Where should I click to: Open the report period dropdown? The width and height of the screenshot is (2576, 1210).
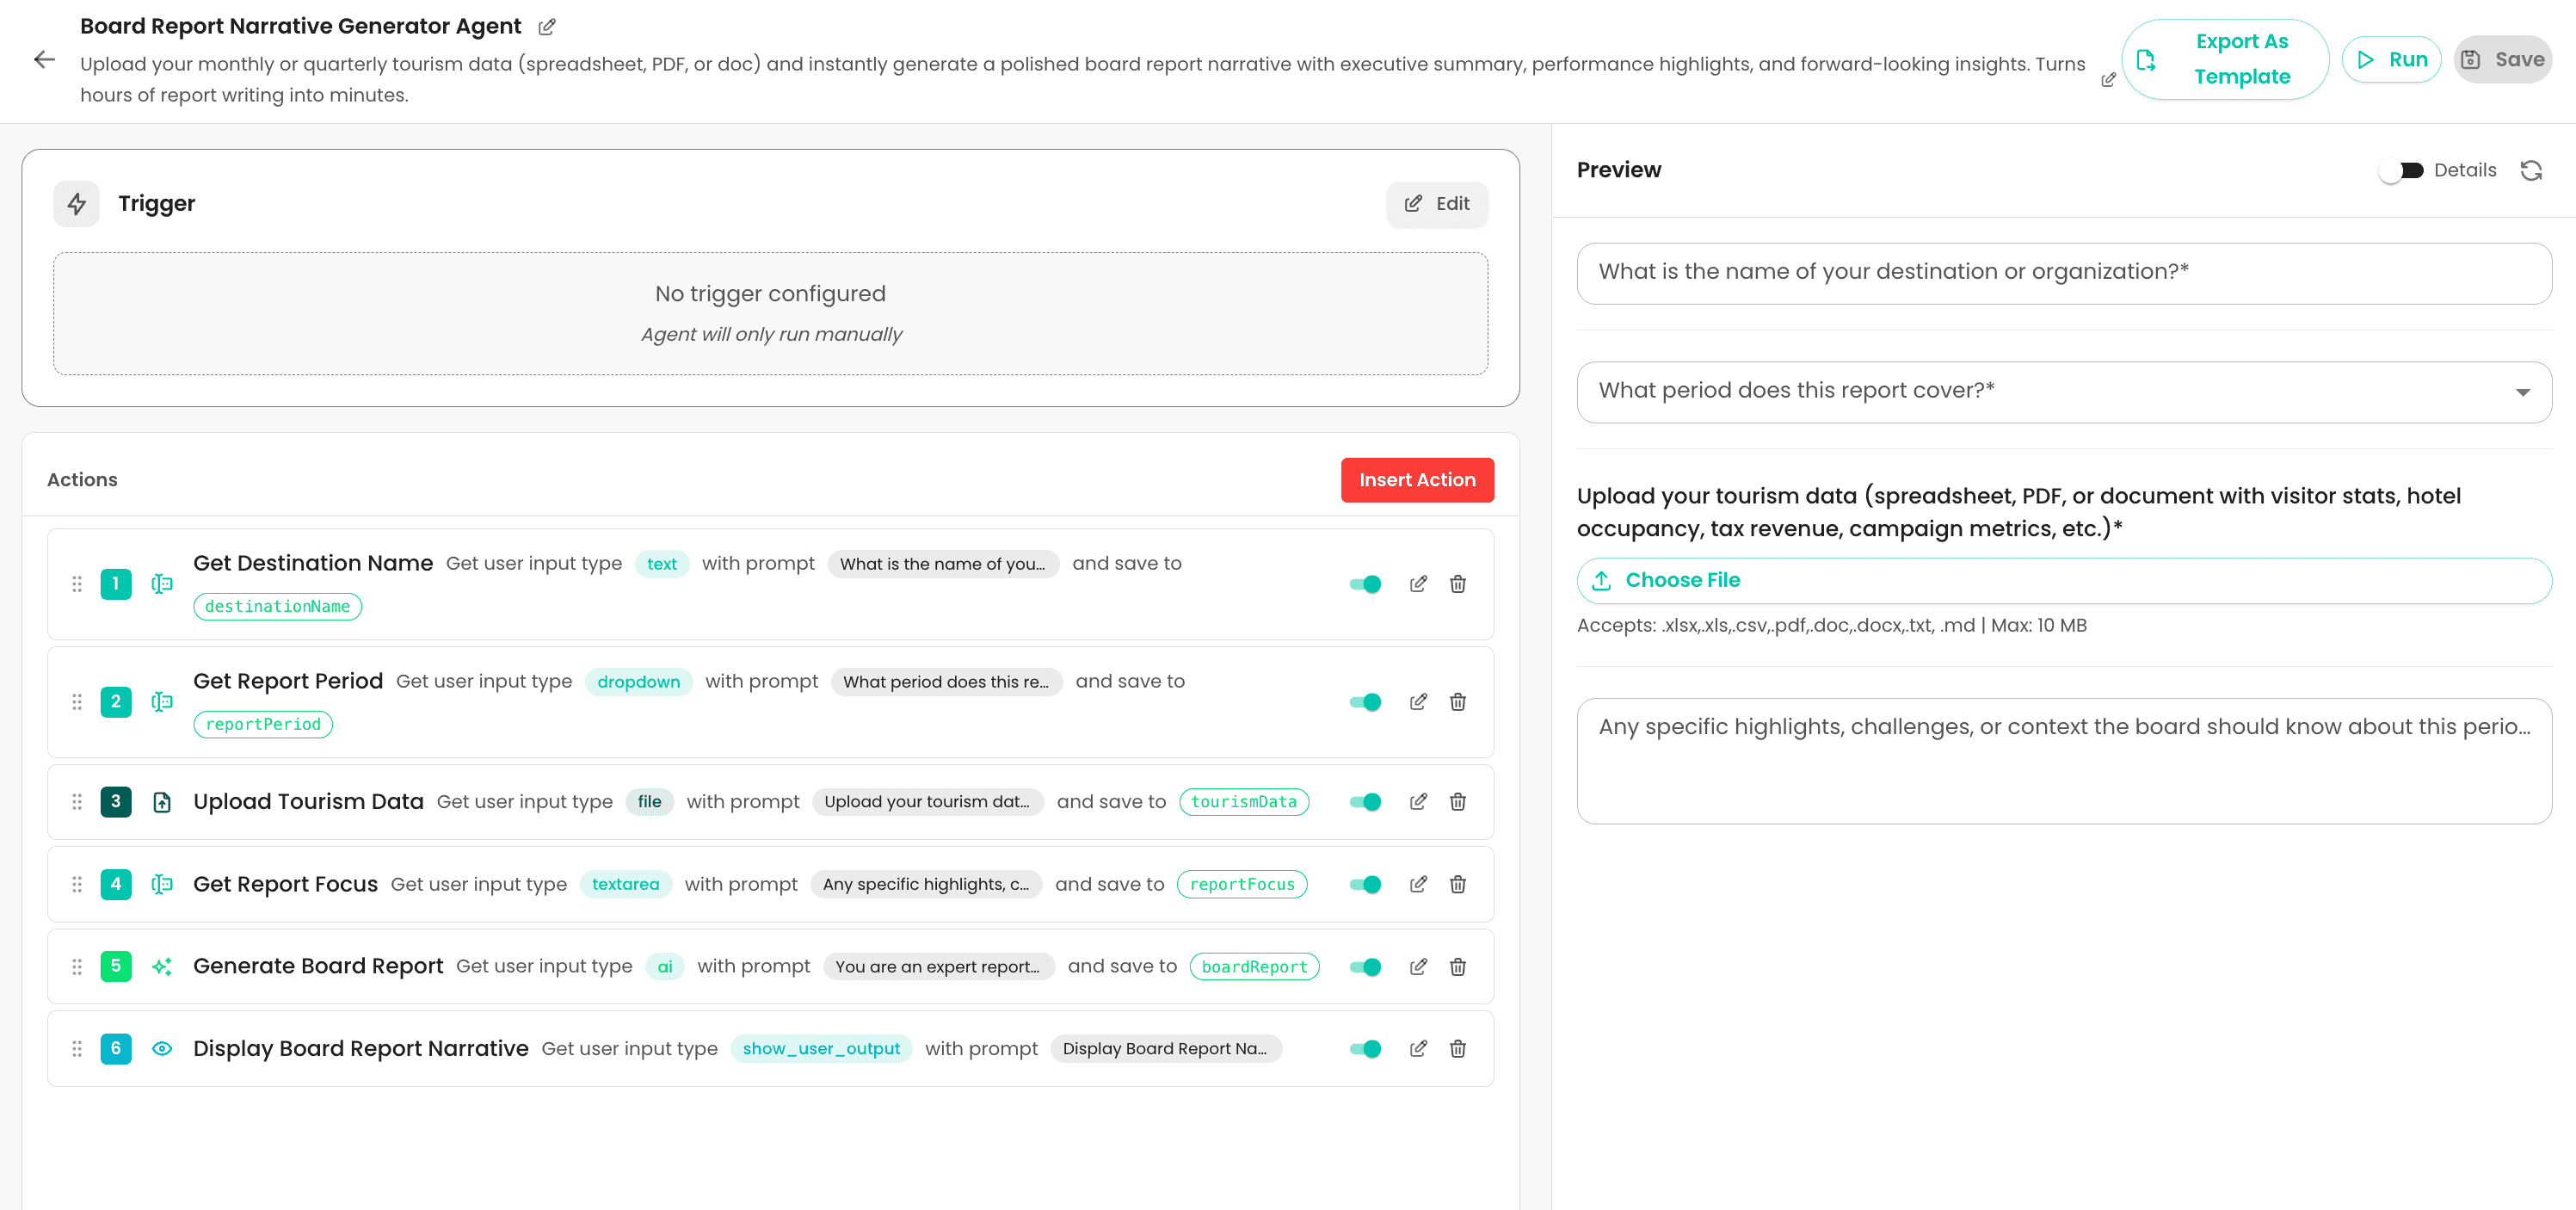2064,392
